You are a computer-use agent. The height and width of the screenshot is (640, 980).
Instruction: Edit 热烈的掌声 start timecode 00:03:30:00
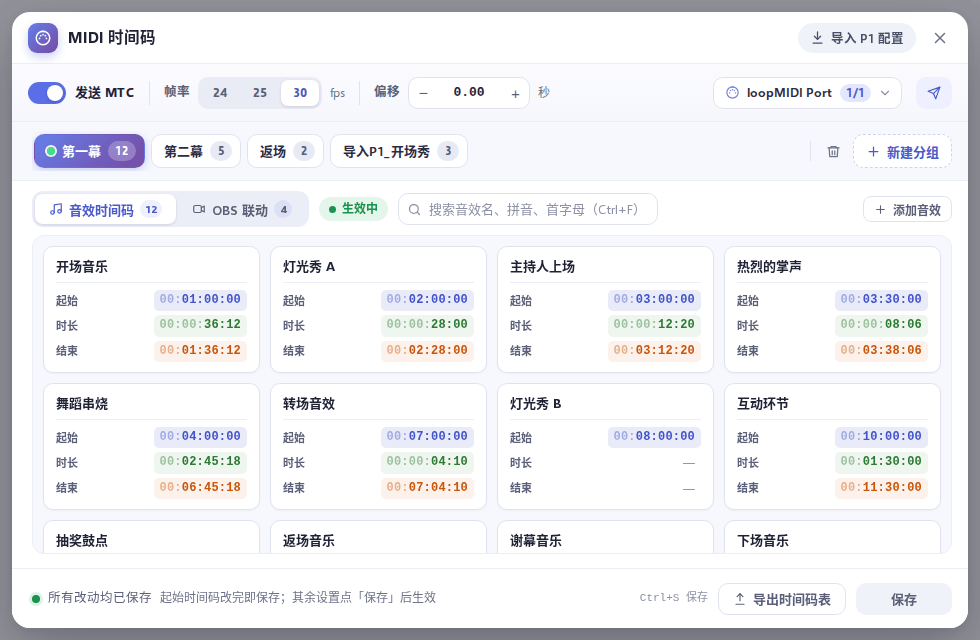[x=881, y=299]
